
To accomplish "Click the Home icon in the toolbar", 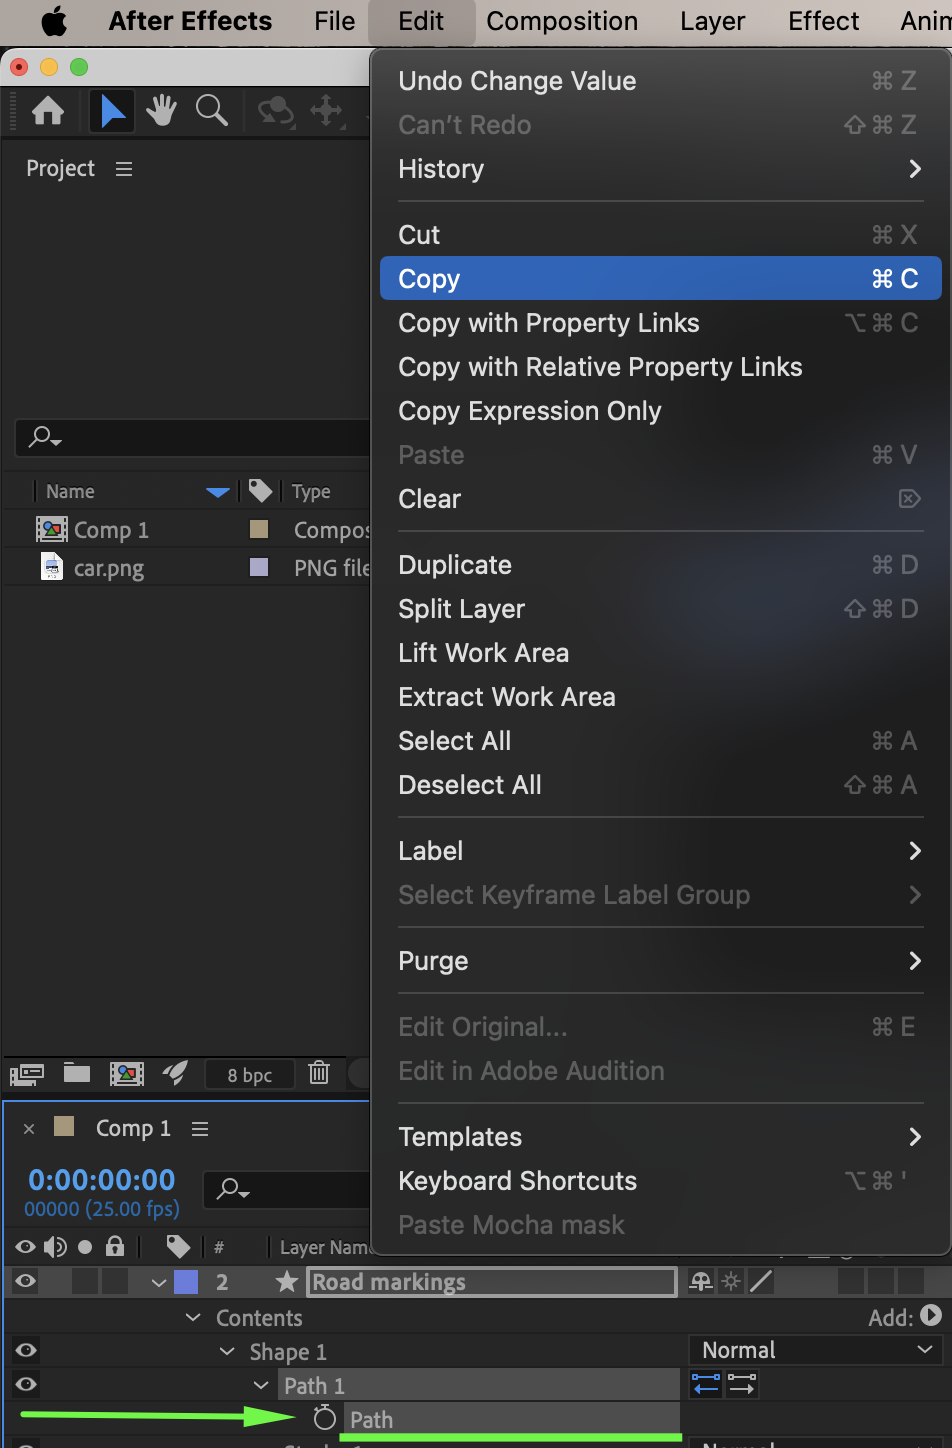I will 48,111.
